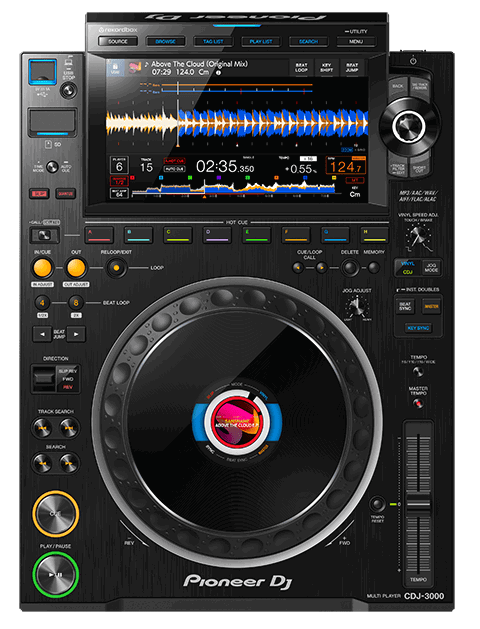Flip the DIRECTION lever switch
Image resolution: width=480 pixels, height=629 pixels.
(44, 378)
